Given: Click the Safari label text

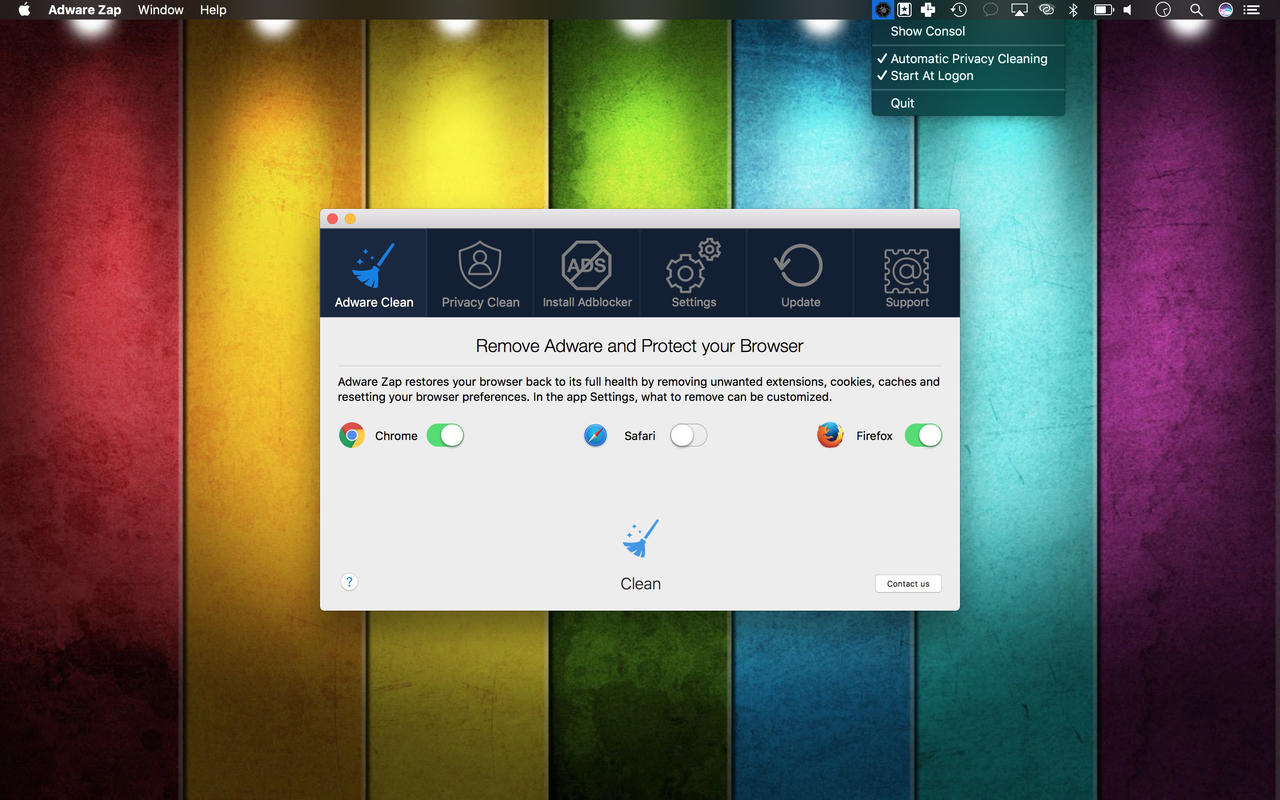Looking at the screenshot, I should (x=640, y=436).
